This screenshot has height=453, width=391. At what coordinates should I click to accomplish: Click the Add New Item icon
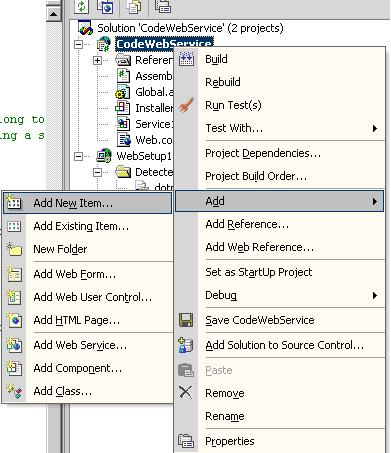click(x=13, y=202)
